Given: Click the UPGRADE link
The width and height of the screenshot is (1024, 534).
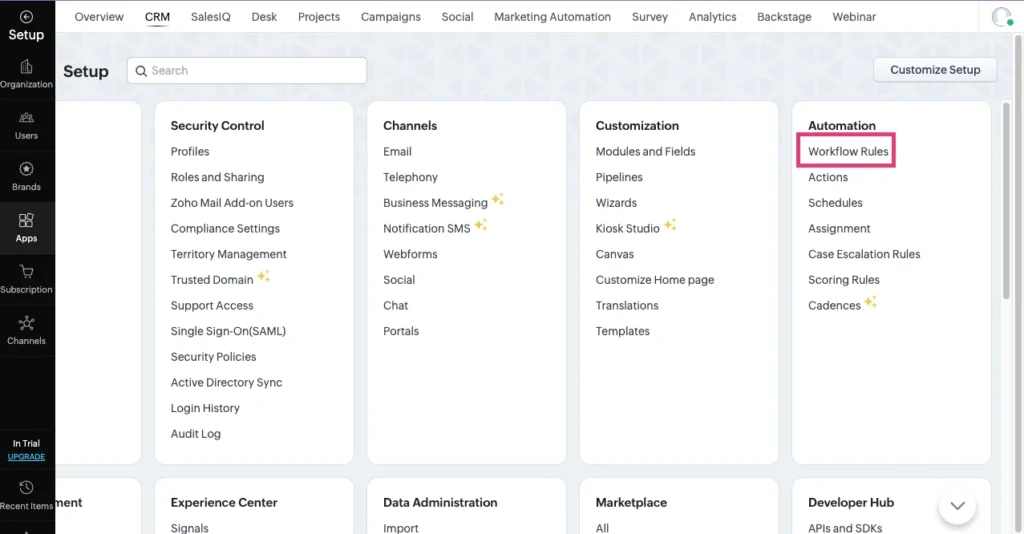Looking at the screenshot, I should tap(26, 456).
